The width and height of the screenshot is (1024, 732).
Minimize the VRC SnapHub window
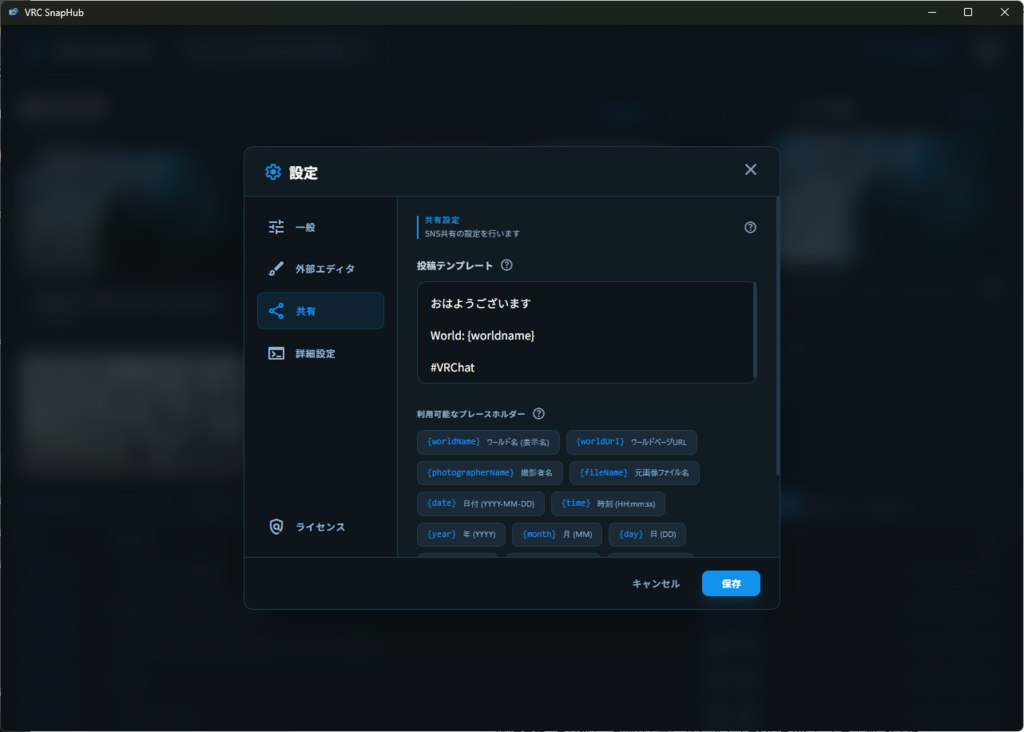click(932, 12)
